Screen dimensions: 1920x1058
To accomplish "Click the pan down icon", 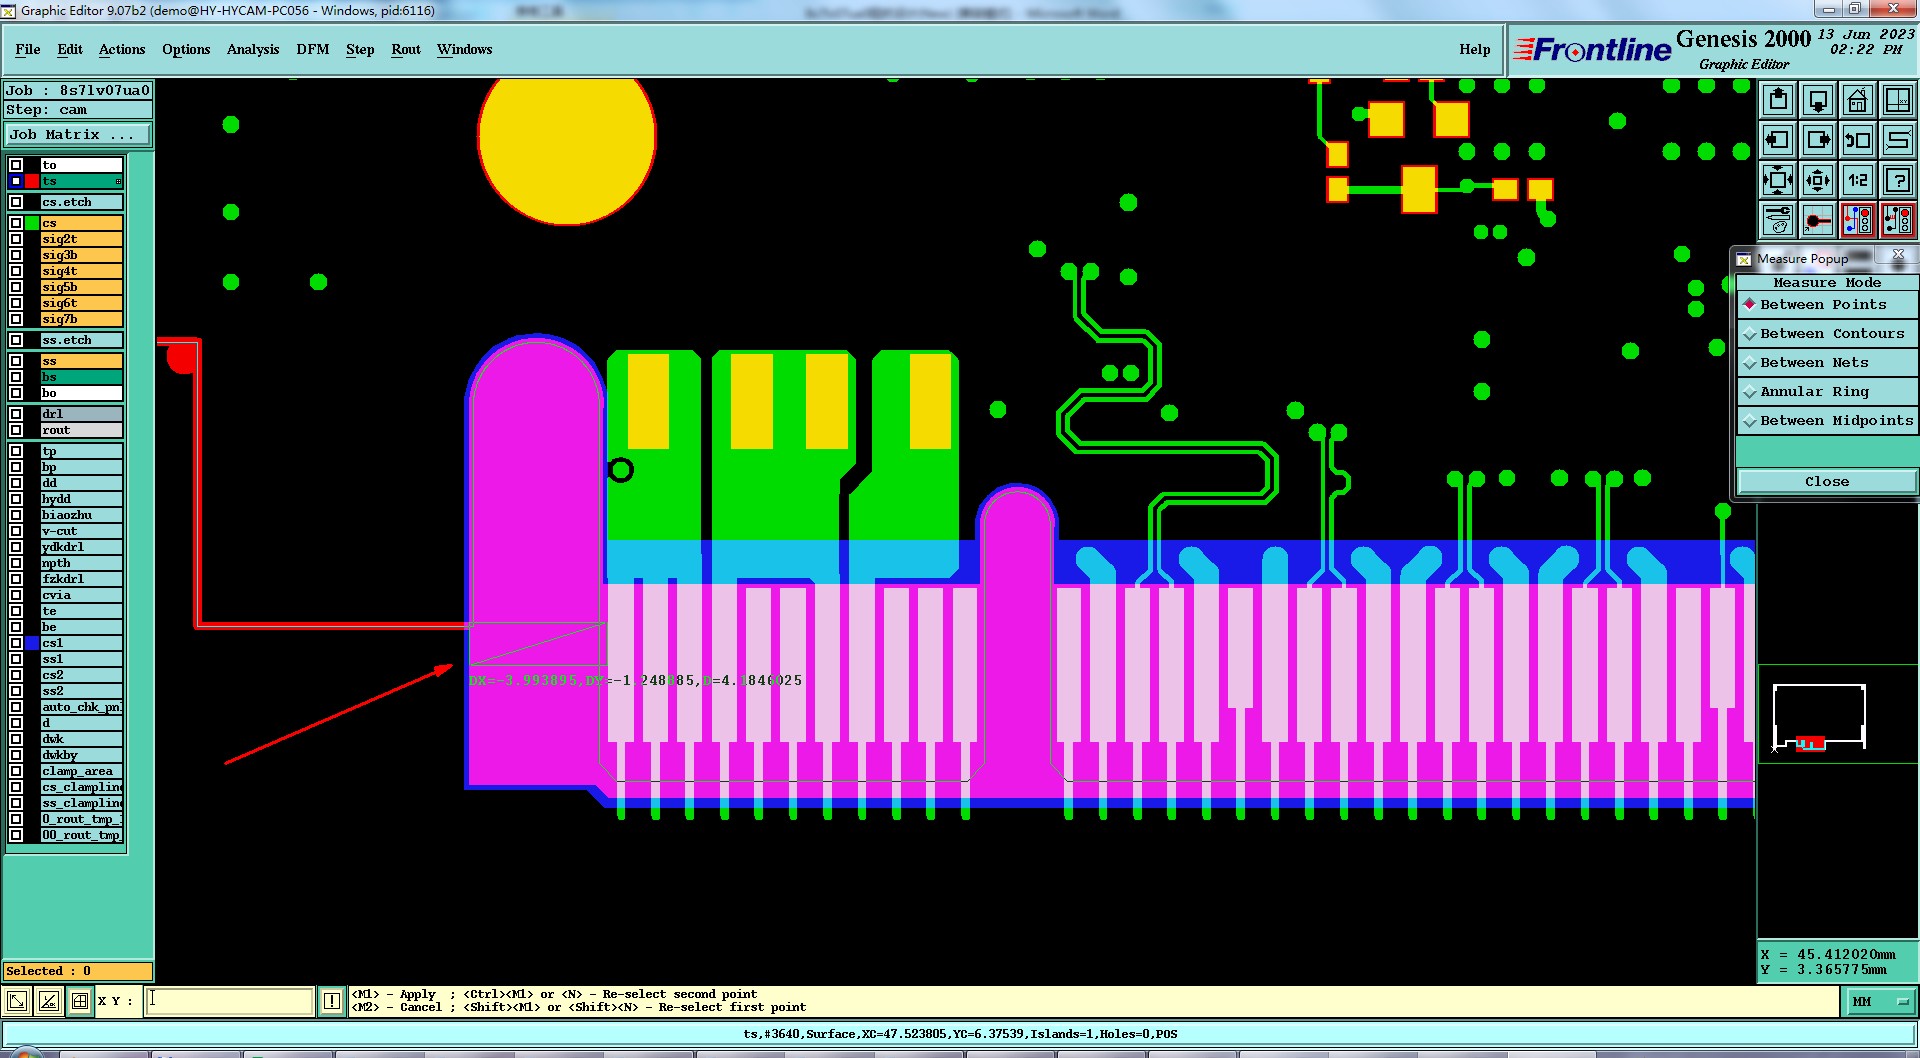I will tap(1818, 100).
